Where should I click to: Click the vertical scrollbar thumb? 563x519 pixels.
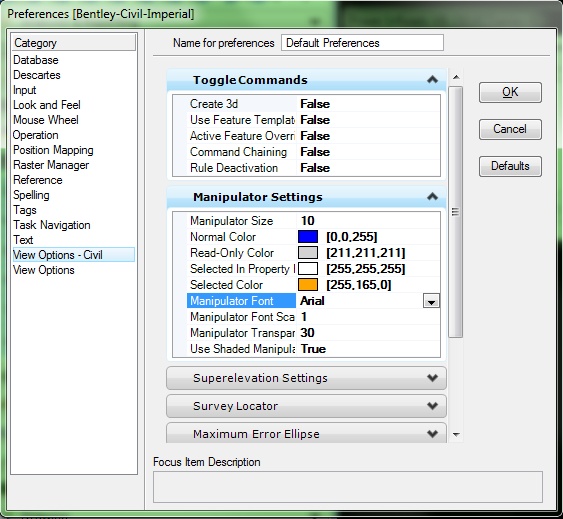coord(455,212)
